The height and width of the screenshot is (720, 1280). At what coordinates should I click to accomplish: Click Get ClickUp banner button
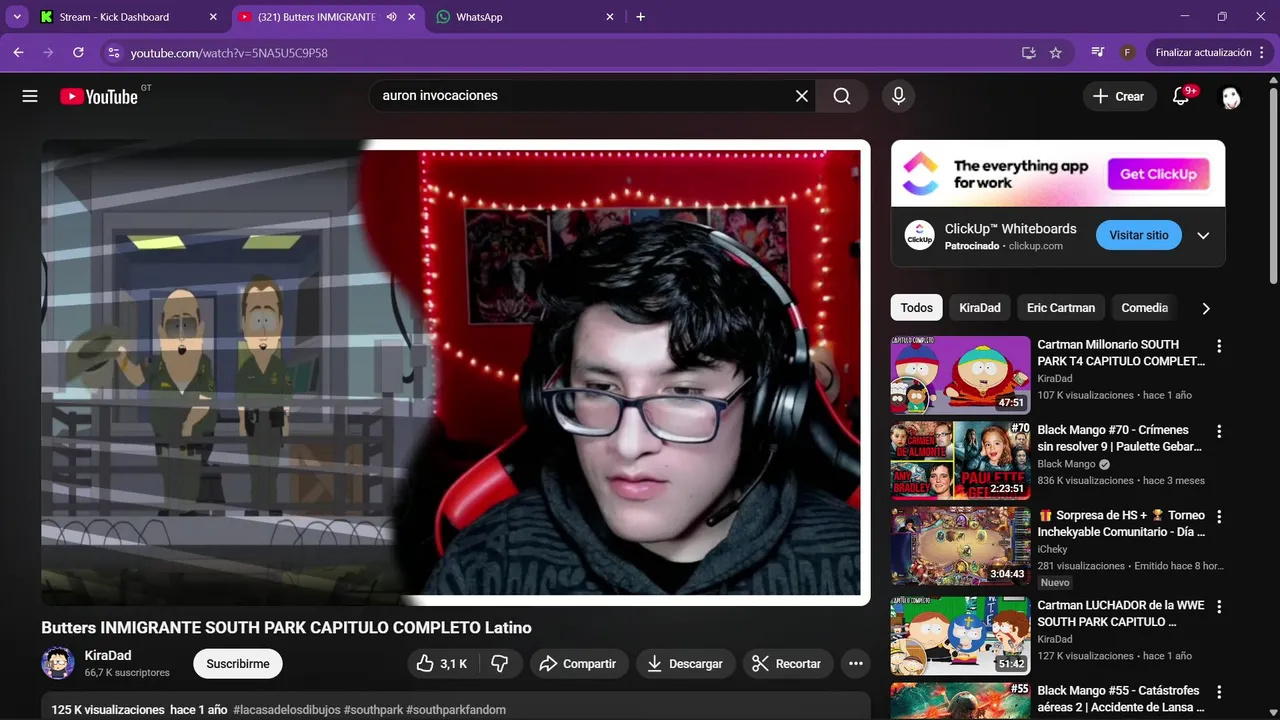1158,174
